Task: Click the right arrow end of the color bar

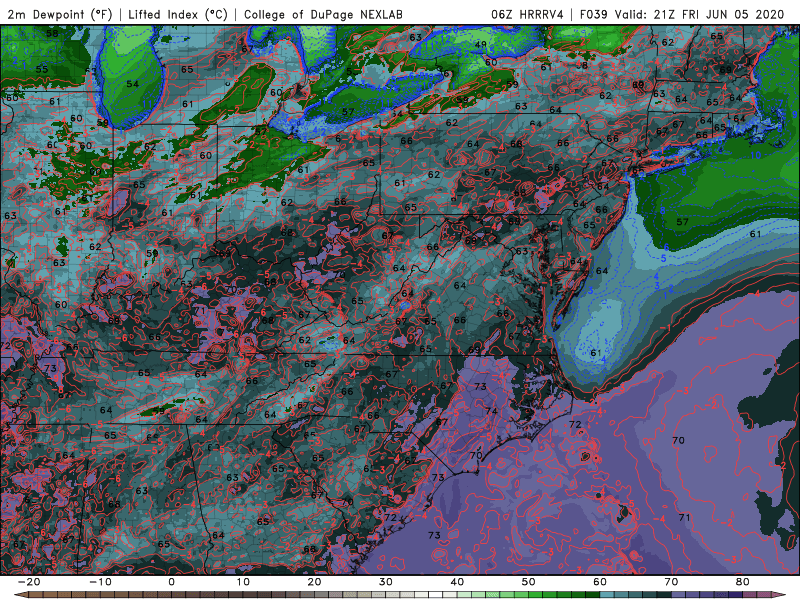Action: (x=780, y=595)
